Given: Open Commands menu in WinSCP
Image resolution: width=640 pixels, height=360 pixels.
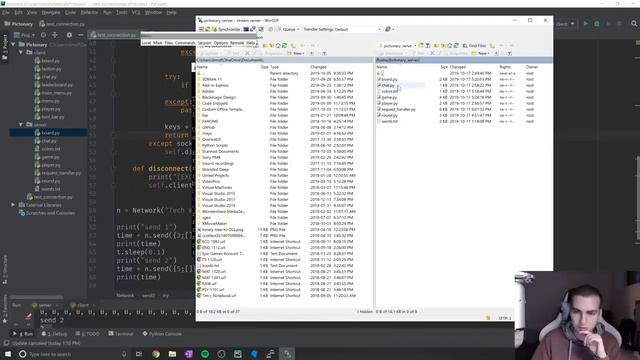Looking at the screenshot, I should 185,43.
